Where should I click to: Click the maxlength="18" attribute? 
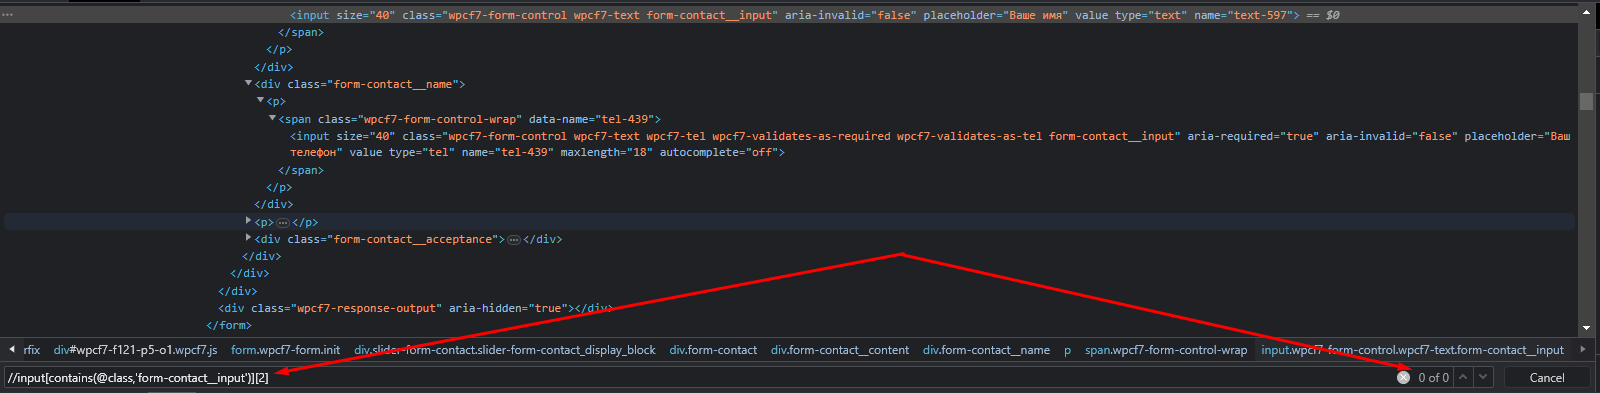pos(606,152)
